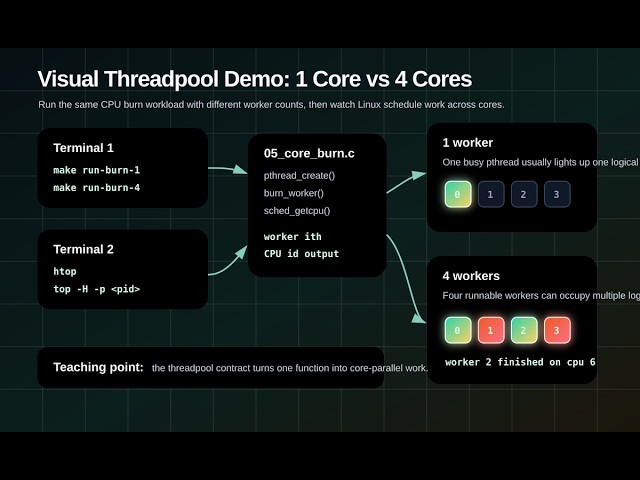
Task: Select the top -H -p <pid> command
Action: click(x=97, y=289)
